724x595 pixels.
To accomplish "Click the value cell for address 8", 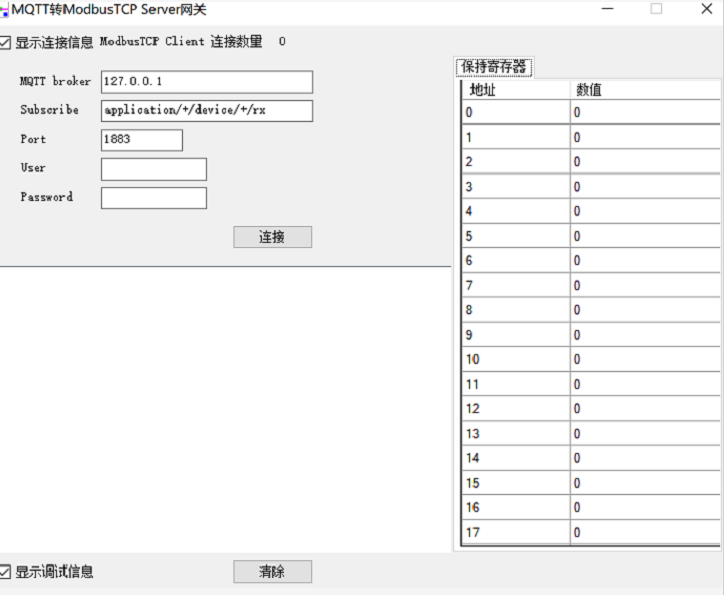I will [x=645, y=310].
